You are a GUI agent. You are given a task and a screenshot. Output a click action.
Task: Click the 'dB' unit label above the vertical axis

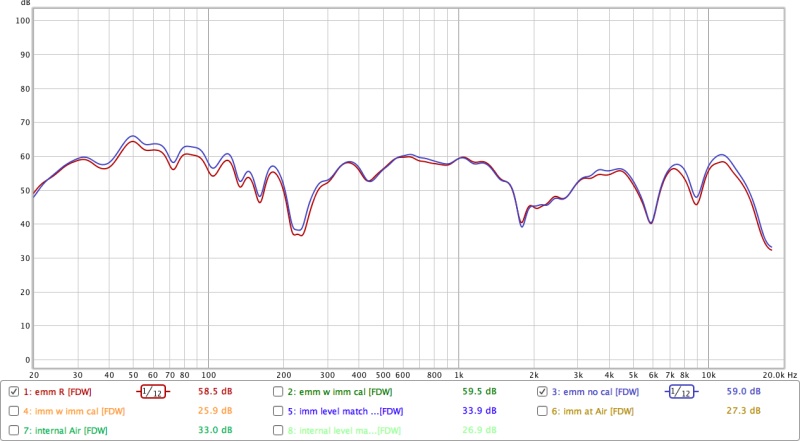pos(26,3)
